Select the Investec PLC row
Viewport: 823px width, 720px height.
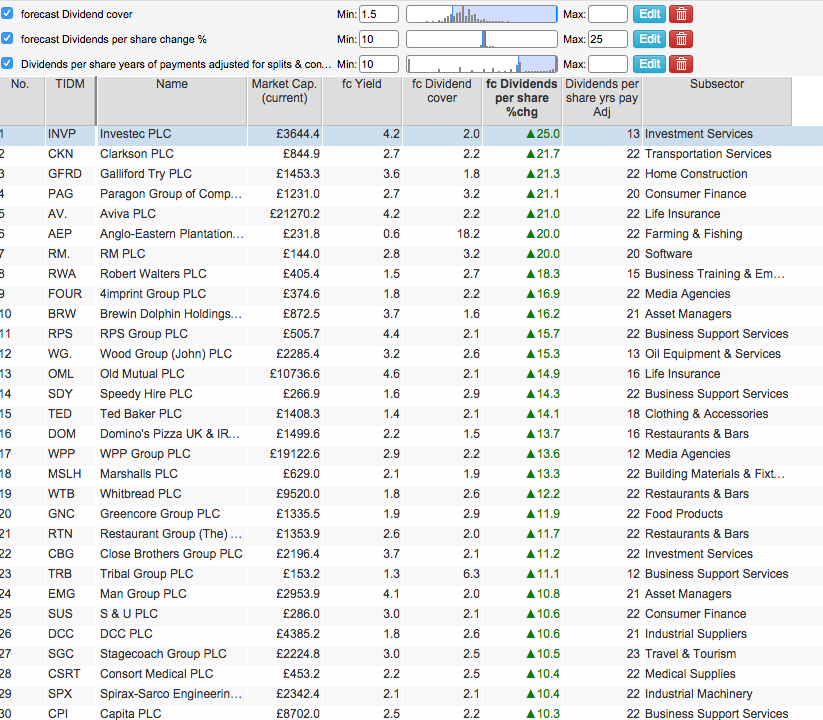(412, 134)
